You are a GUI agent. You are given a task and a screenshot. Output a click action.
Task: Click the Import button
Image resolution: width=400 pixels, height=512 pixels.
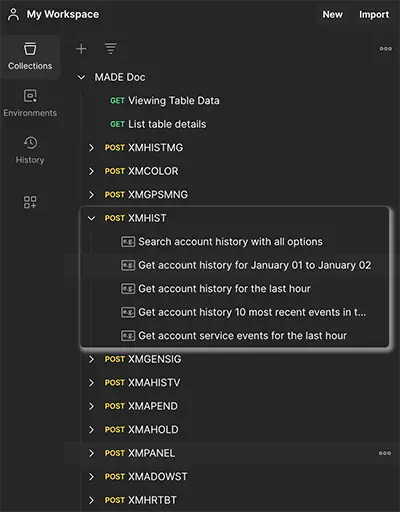coord(374,15)
